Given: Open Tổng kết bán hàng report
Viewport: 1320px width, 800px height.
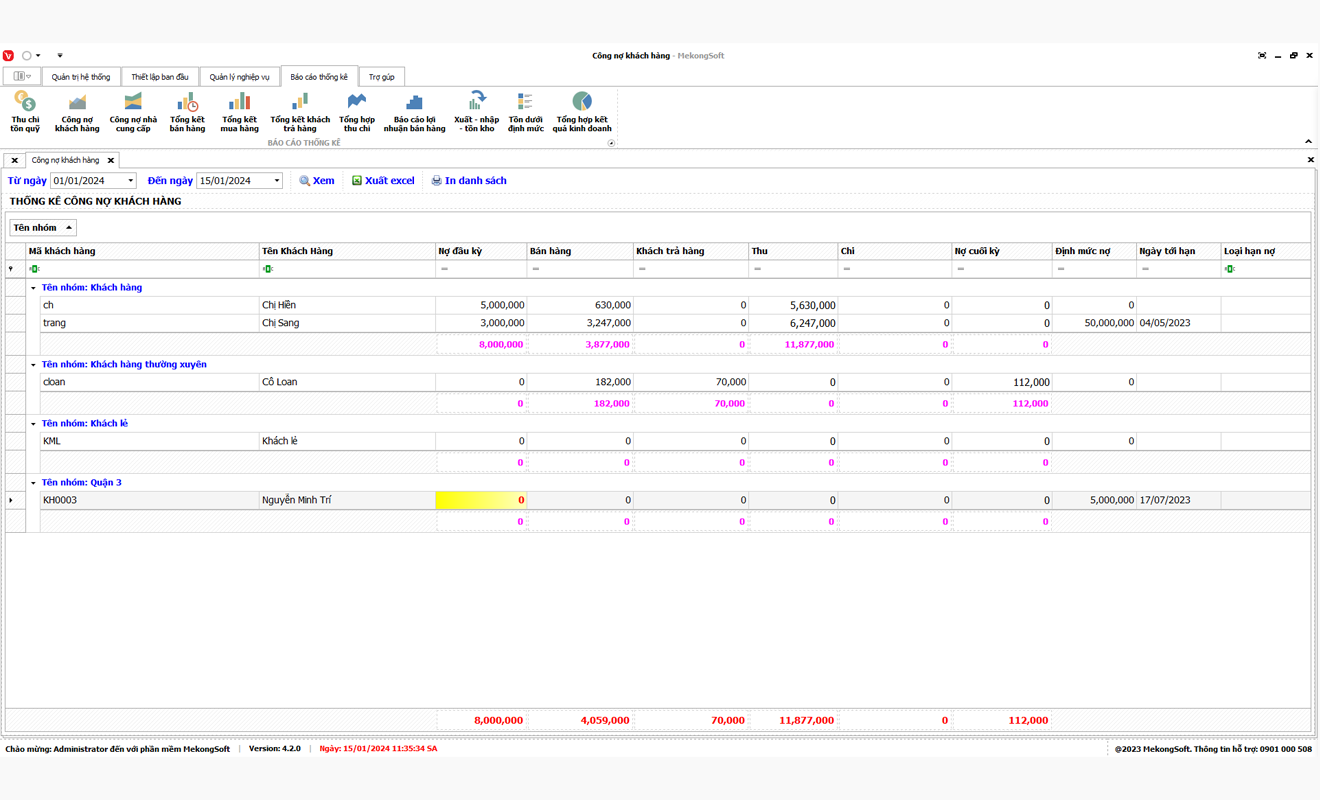Looking at the screenshot, I should click(x=187, y=112).
